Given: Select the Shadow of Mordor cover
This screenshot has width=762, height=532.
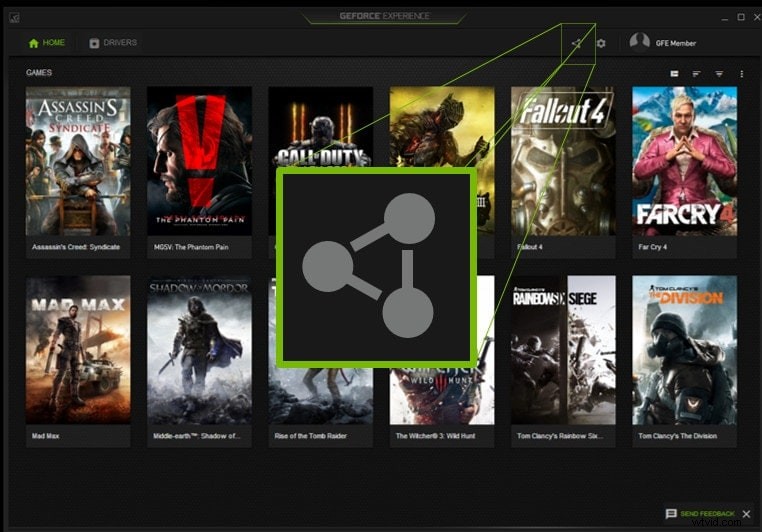Looking at the screenshot, I should 199,350.
